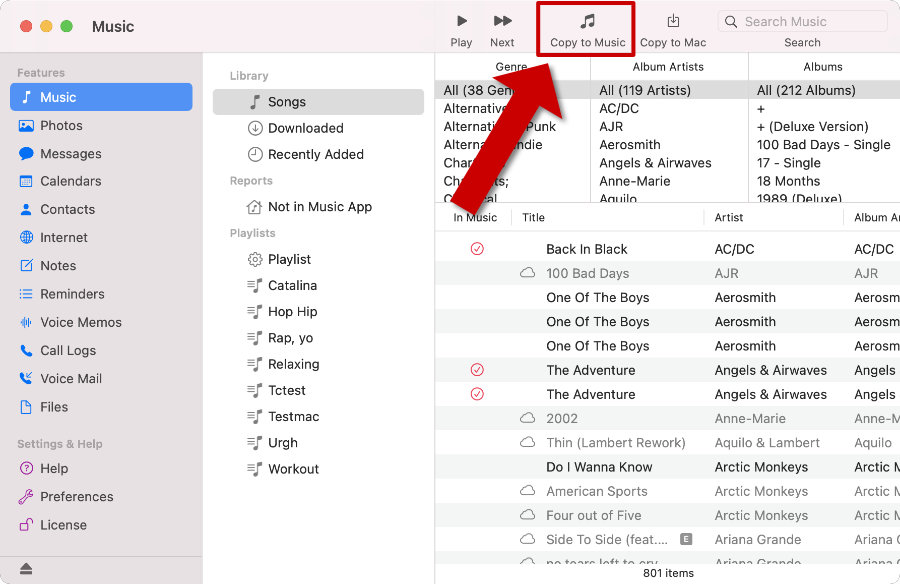Select All (212 Albums) in Albums
The width and height of the screenshot is (900, 584).
(825, 90)
